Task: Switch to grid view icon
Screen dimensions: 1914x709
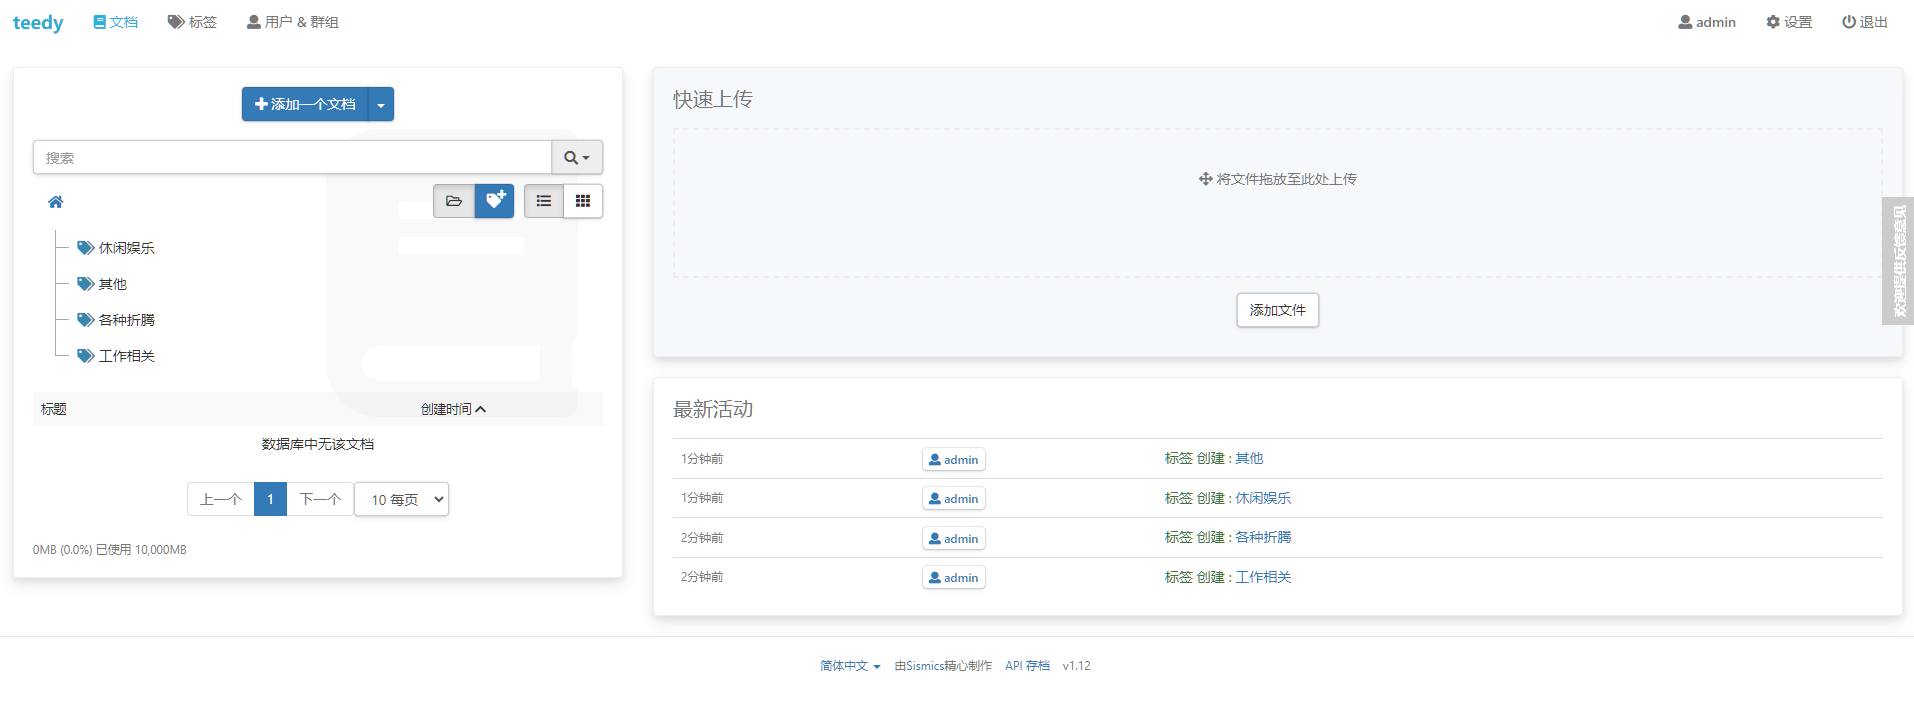Action: click(583, 201)
